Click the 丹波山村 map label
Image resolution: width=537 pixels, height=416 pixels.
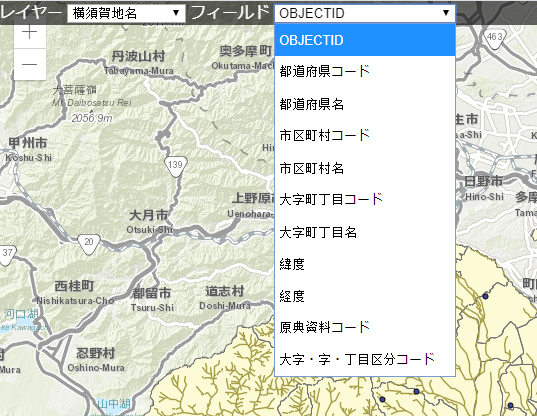[x=138, y=56]
